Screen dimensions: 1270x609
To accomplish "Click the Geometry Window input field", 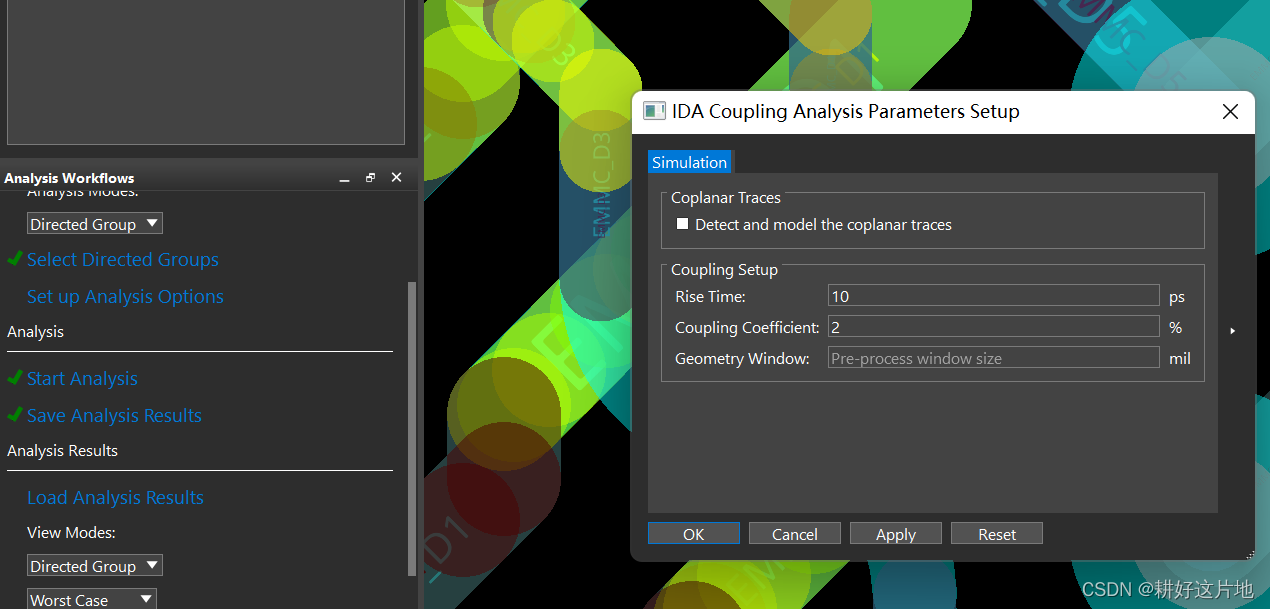I will 993,357.
